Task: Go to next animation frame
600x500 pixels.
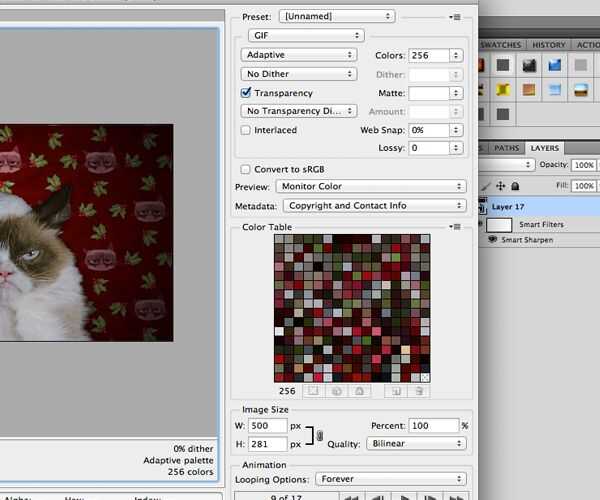Action: pos(430,497)
